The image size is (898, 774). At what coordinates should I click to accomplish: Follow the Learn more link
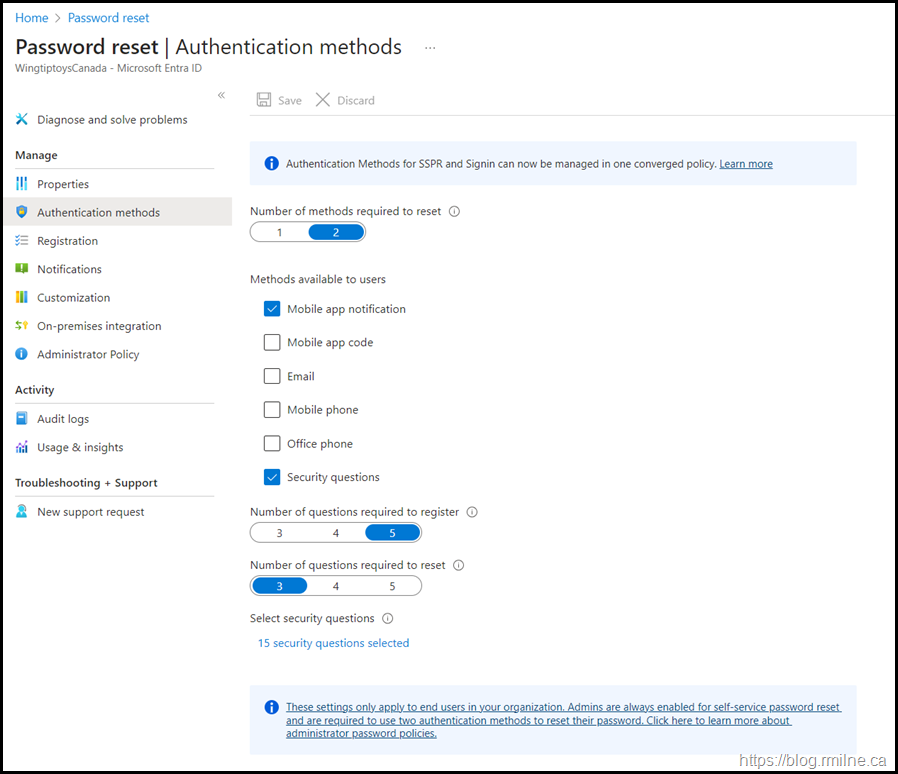coord(746,164)
